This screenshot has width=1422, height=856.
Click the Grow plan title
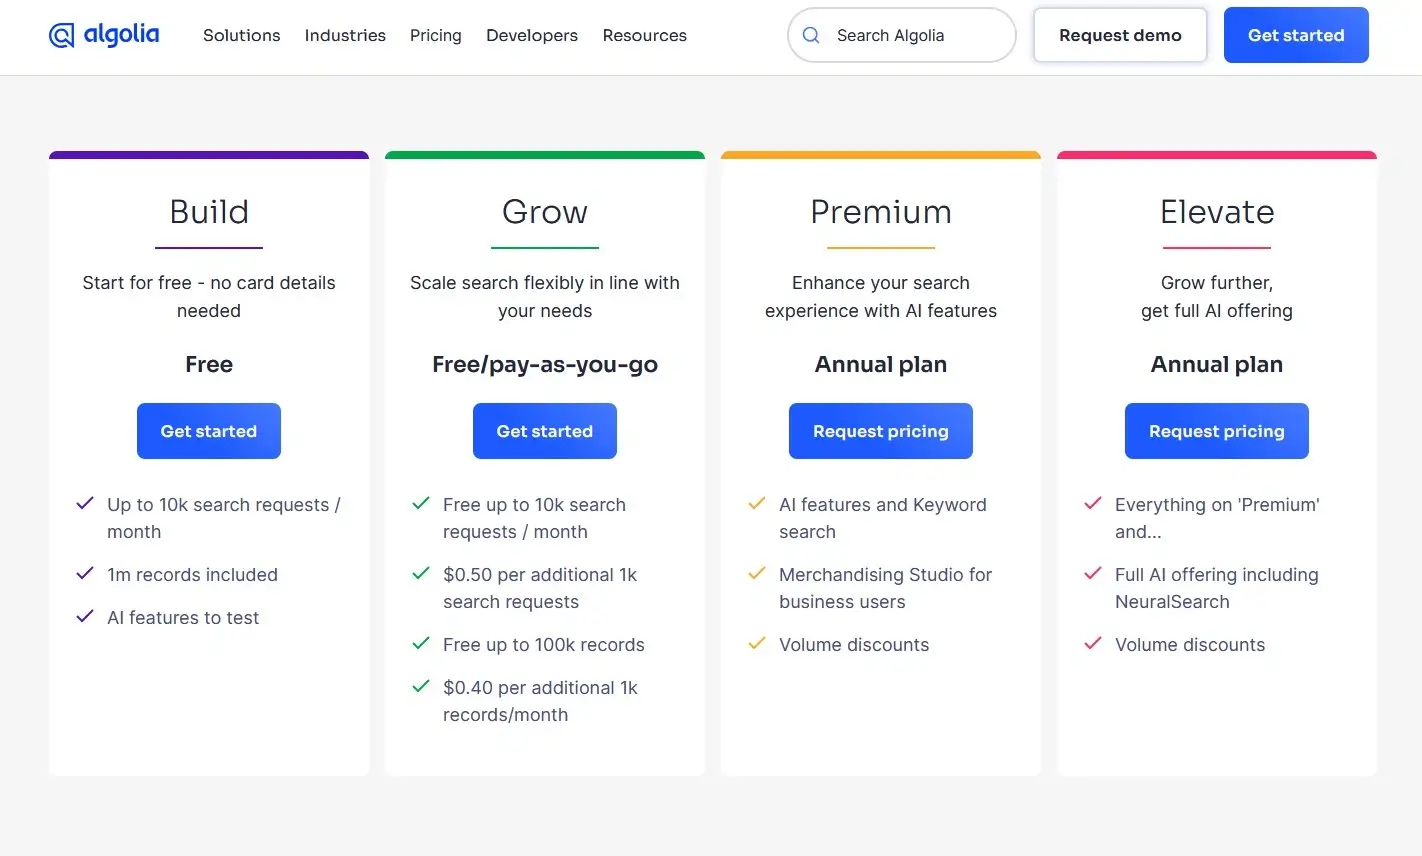(545, 212)
